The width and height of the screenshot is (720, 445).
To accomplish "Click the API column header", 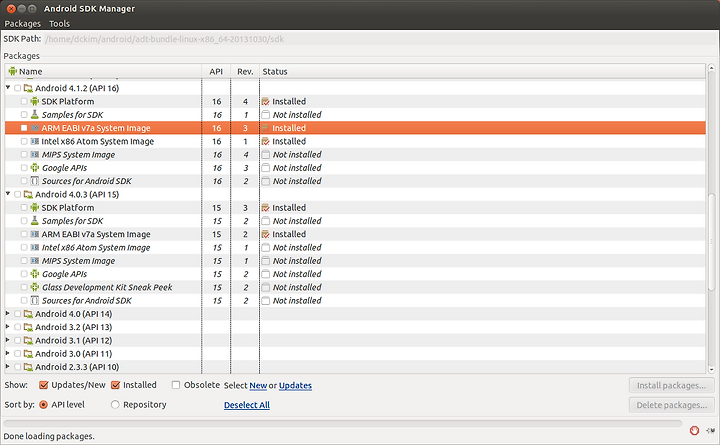I will pos(216,71).
